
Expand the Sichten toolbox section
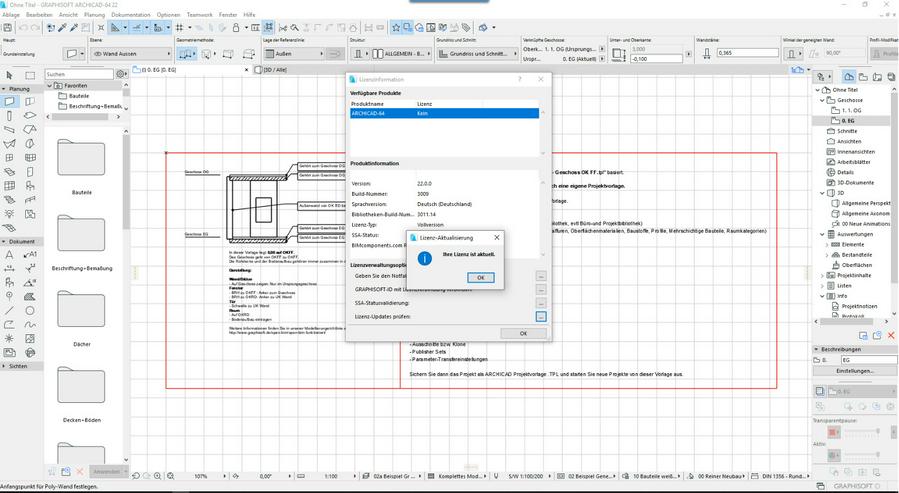[x=4, y=366]
